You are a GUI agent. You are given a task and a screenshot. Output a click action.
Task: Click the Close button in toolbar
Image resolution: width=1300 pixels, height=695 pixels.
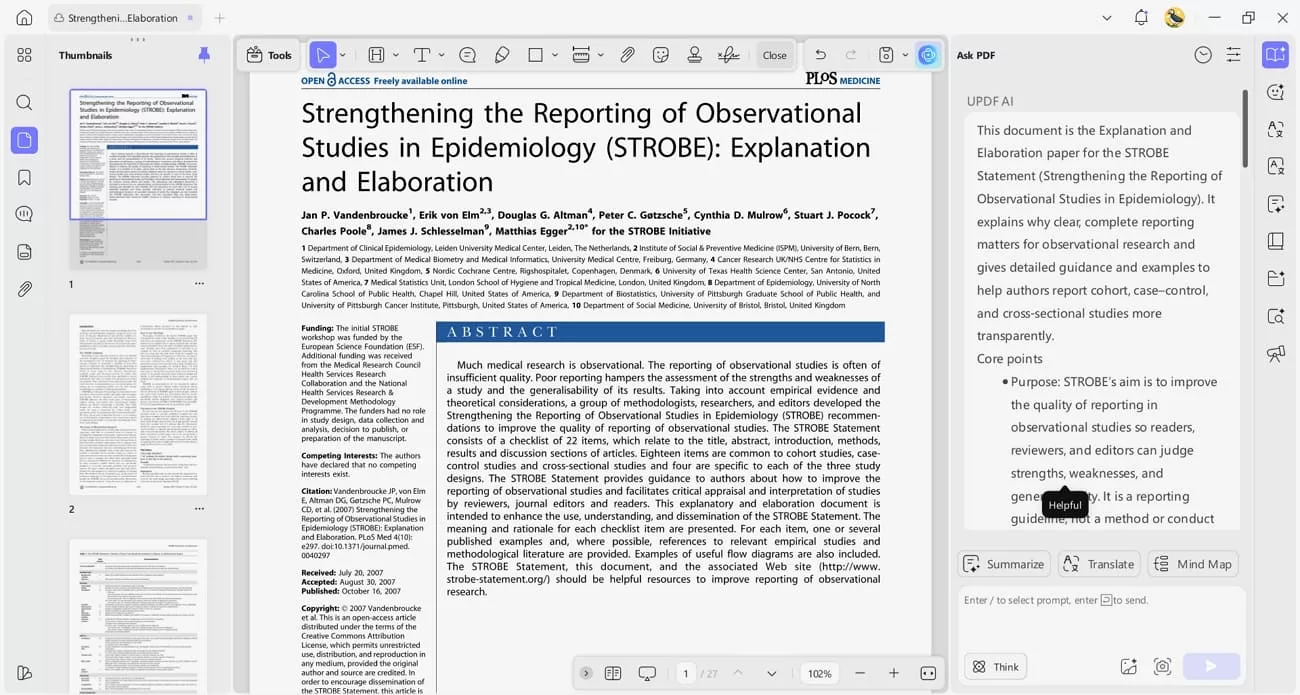click(x=775, y=55)
